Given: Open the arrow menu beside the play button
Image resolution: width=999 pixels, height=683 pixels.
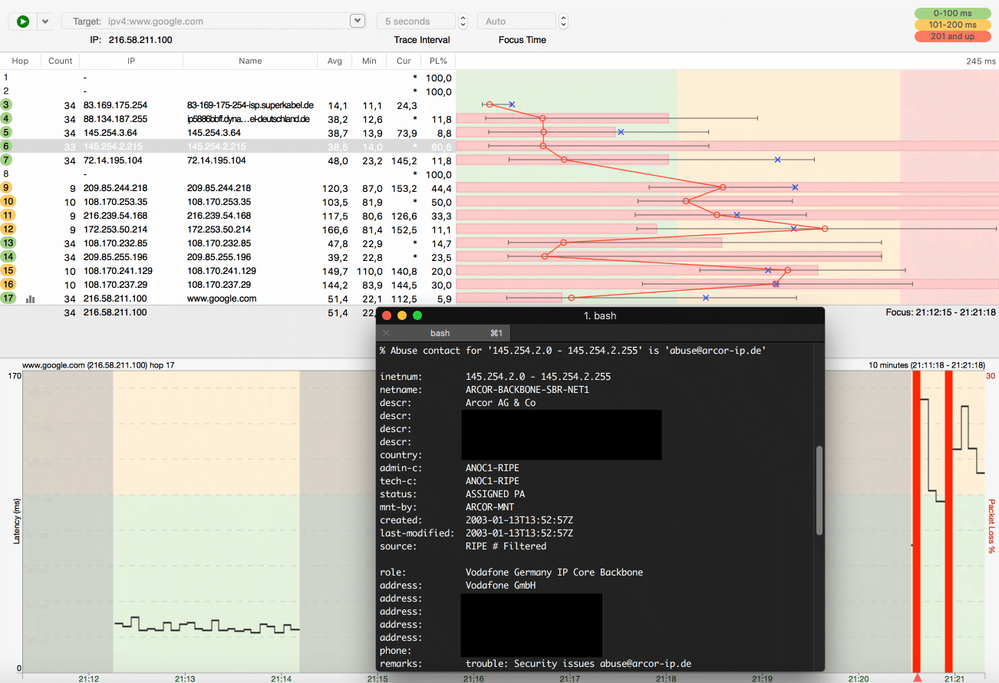Looking at the screenshot, I should [45, 21].
